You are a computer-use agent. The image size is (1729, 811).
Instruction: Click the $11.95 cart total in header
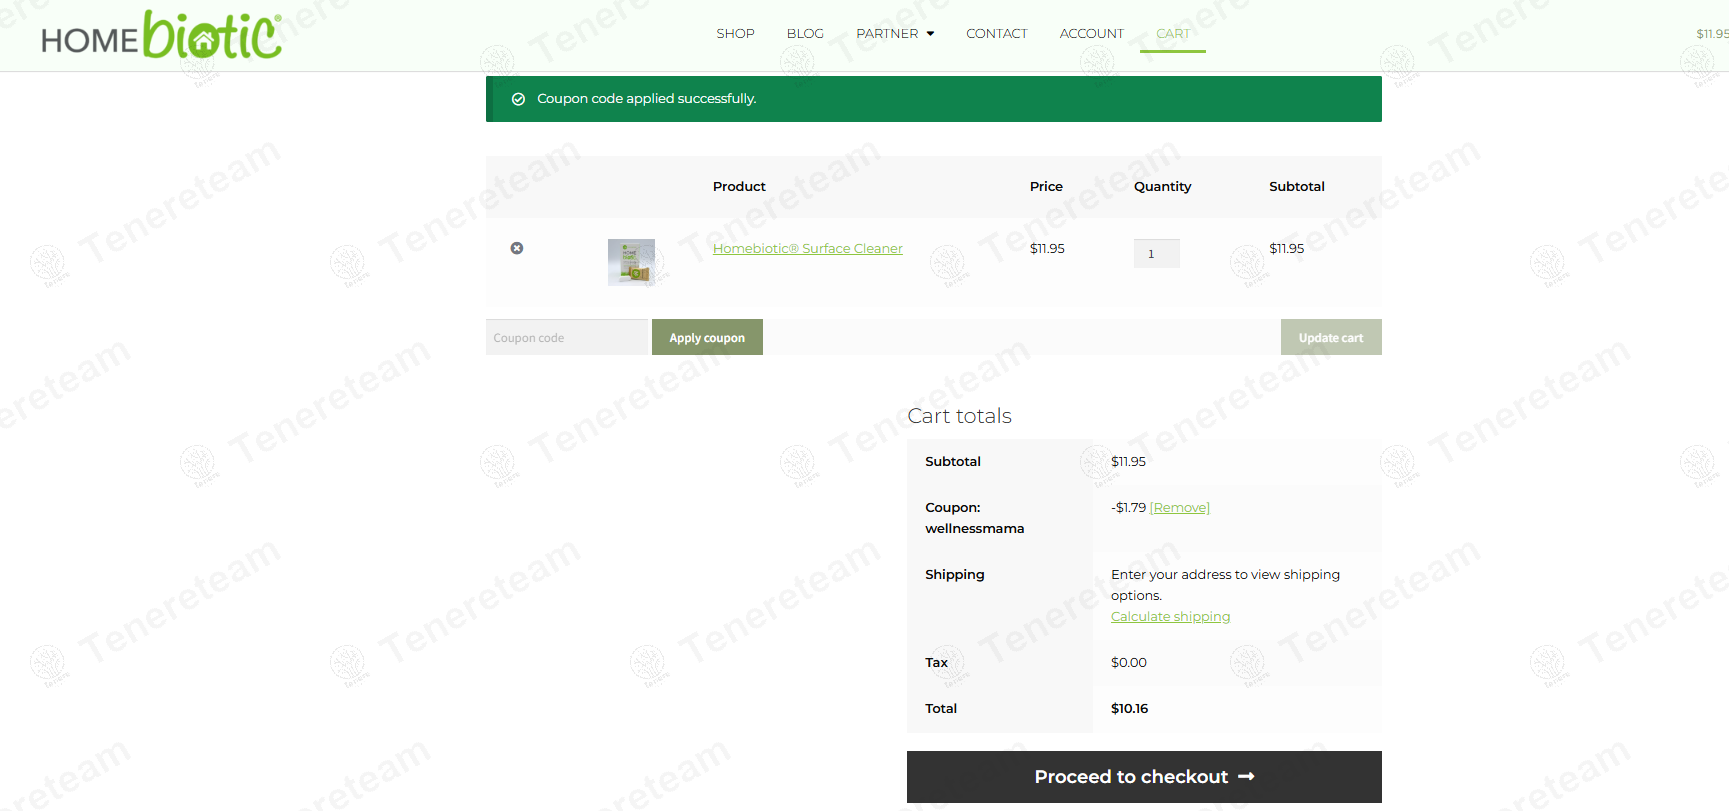pos(1712,33)
